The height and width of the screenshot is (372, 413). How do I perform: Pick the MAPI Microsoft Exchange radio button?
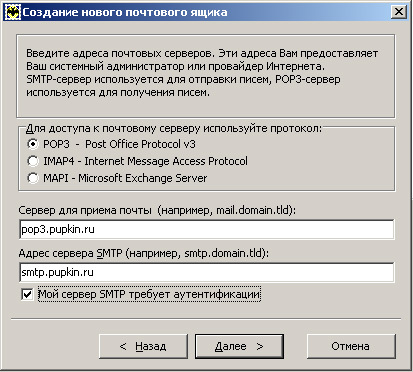pyautogui.click(x=33, y=178)
